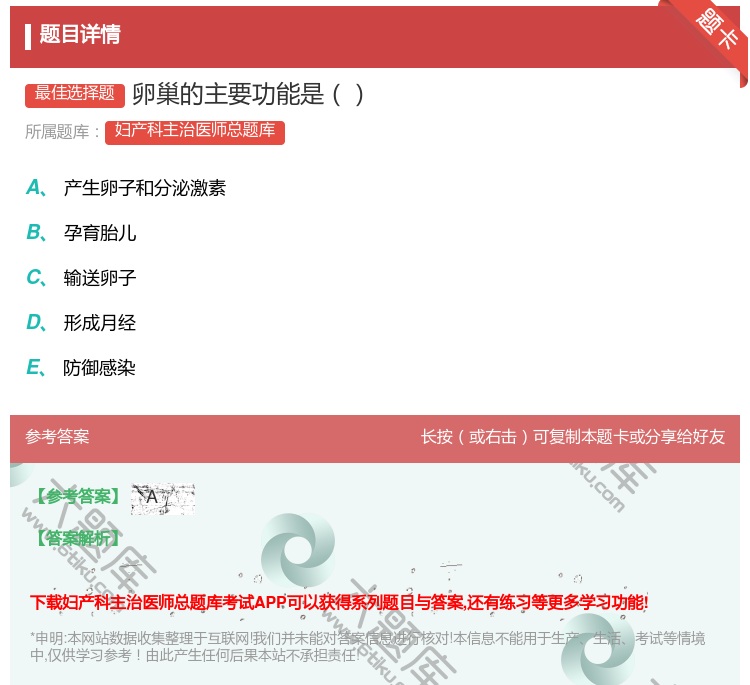
Task: Choose the answer text 孕育胎儿
Action: coord(100,233)
